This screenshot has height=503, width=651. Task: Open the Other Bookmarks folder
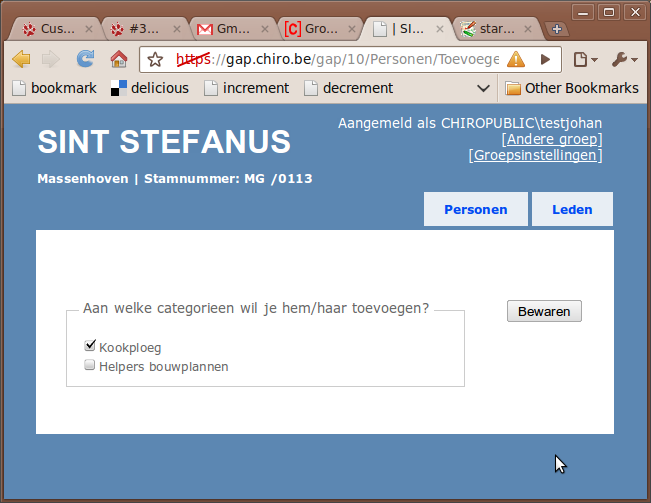572,88
